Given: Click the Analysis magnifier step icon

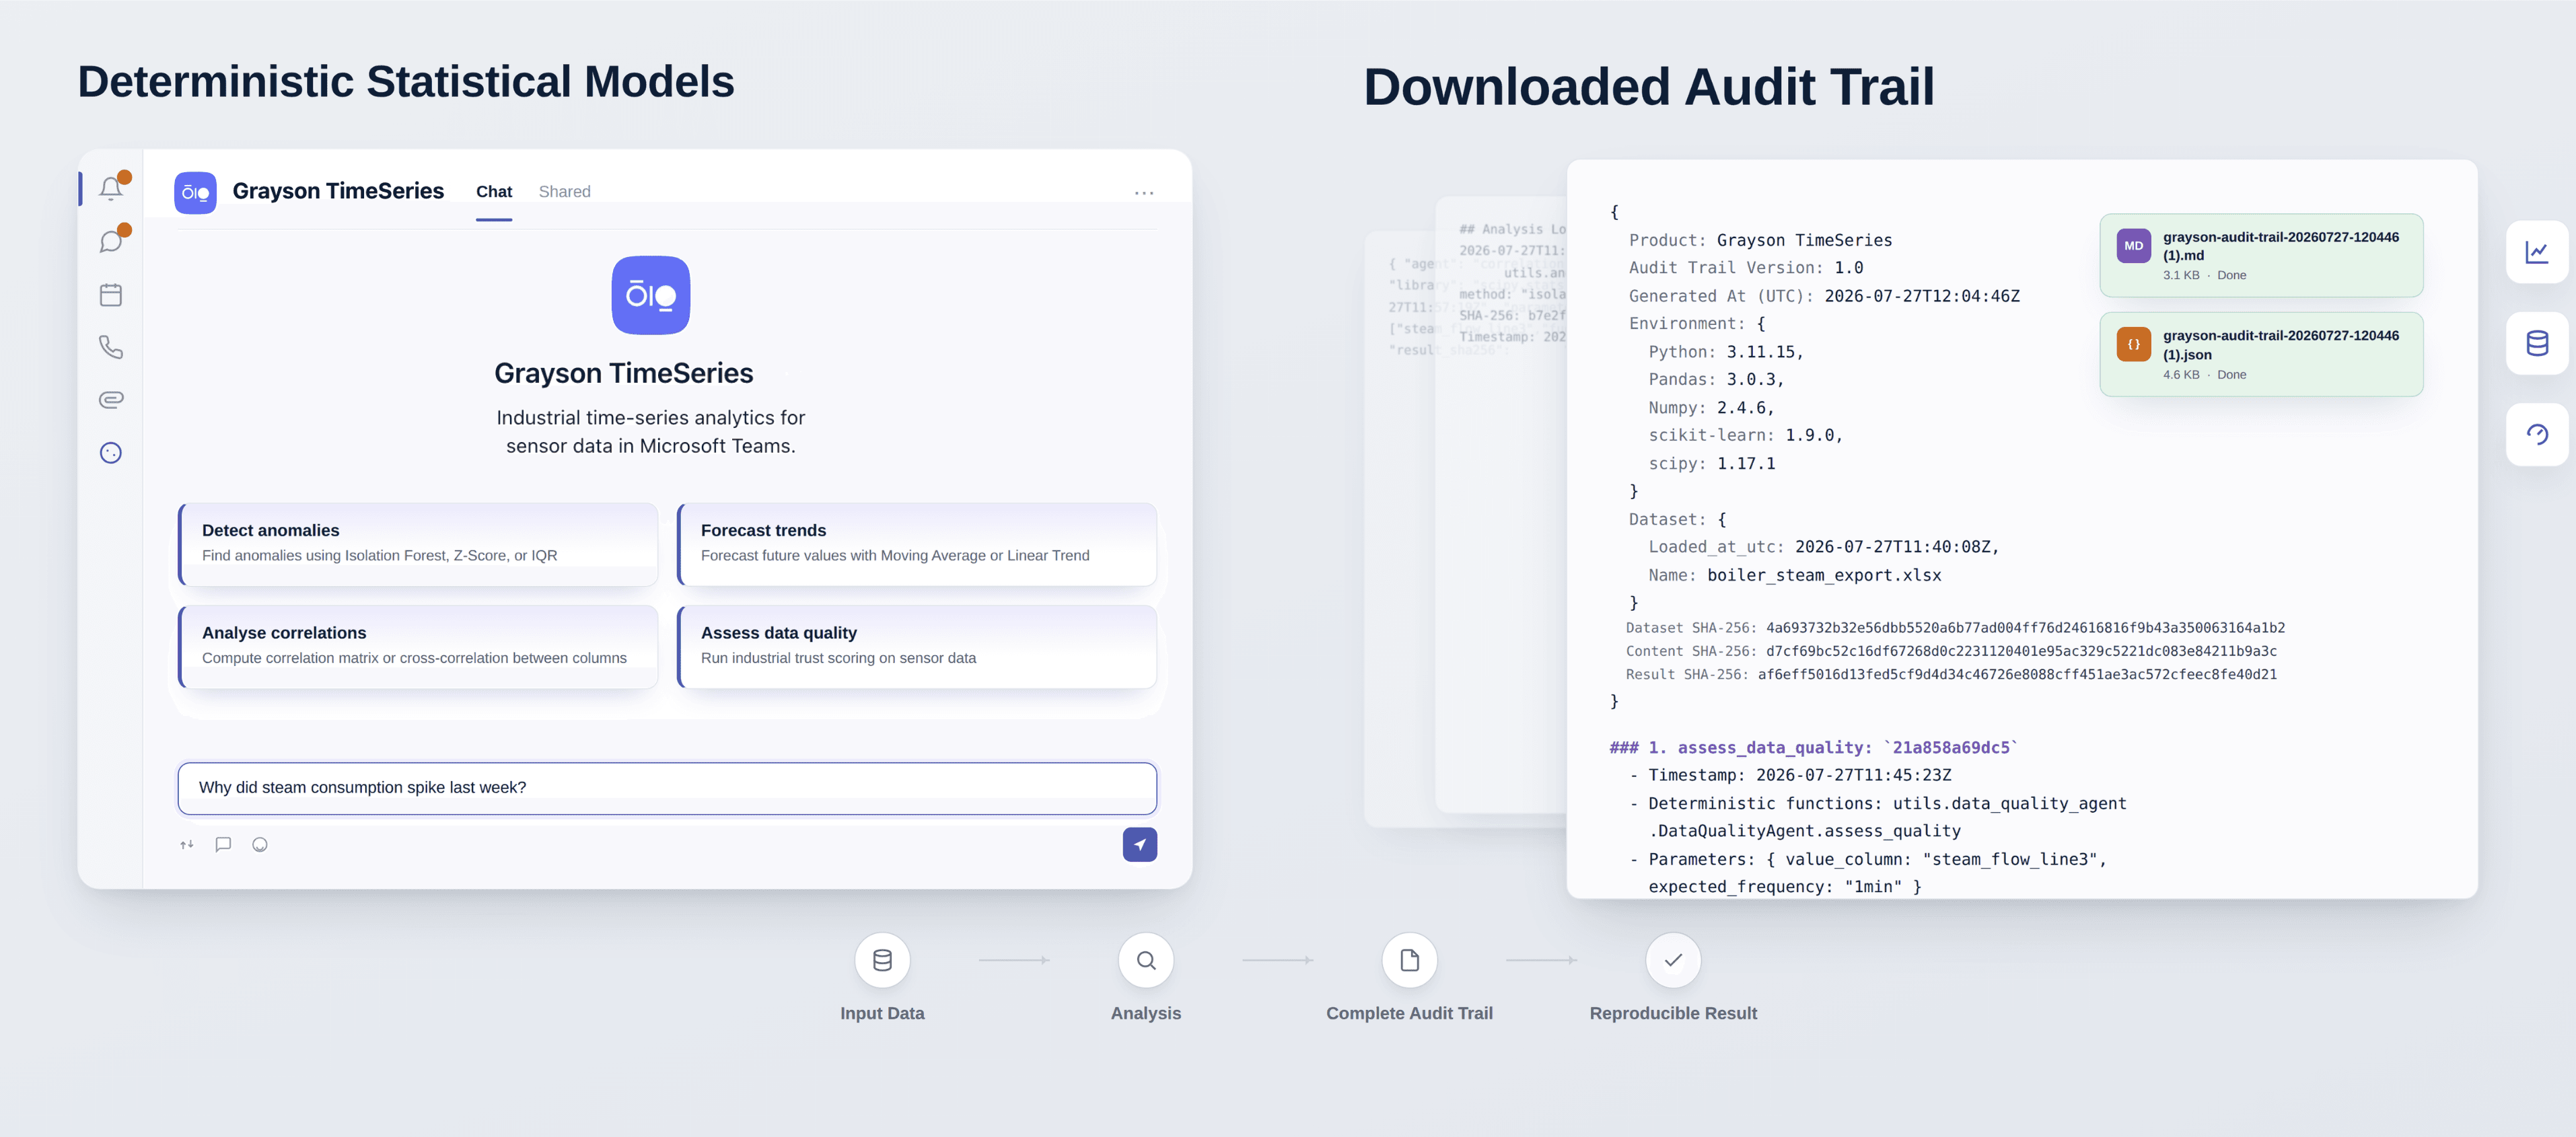Looking at the screenshot, I should click(1146, 960).
